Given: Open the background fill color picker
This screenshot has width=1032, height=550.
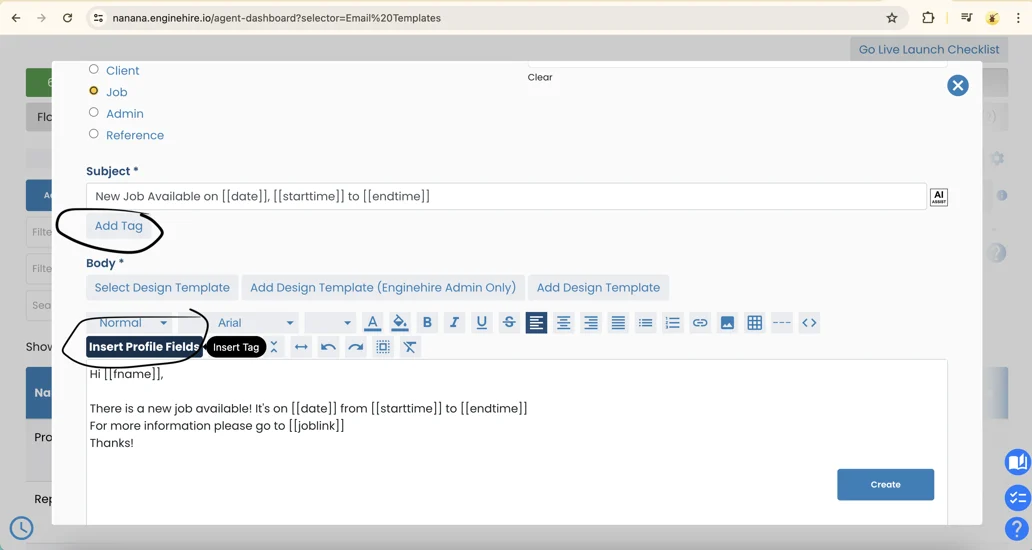Looking at the screenshot, I should pyautogui.click(x=400, y=322).
